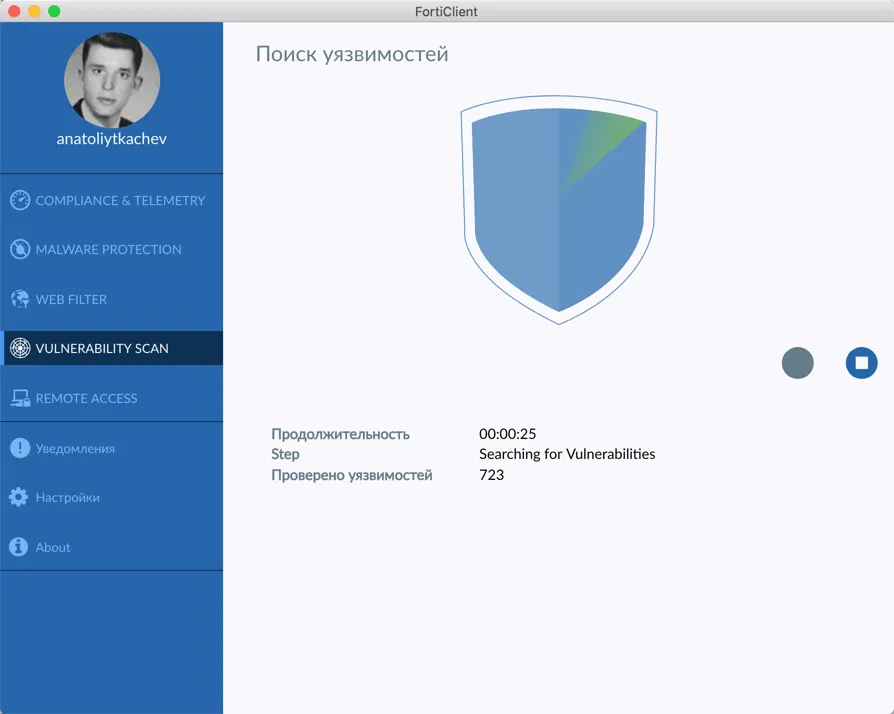
Task: Click the checked count 723
Action: 491,474
